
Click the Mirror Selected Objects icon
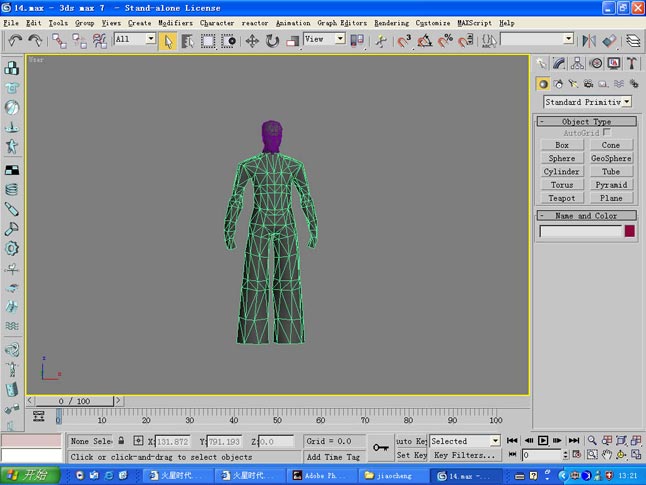pyautogui.click(x=589, y=41)
